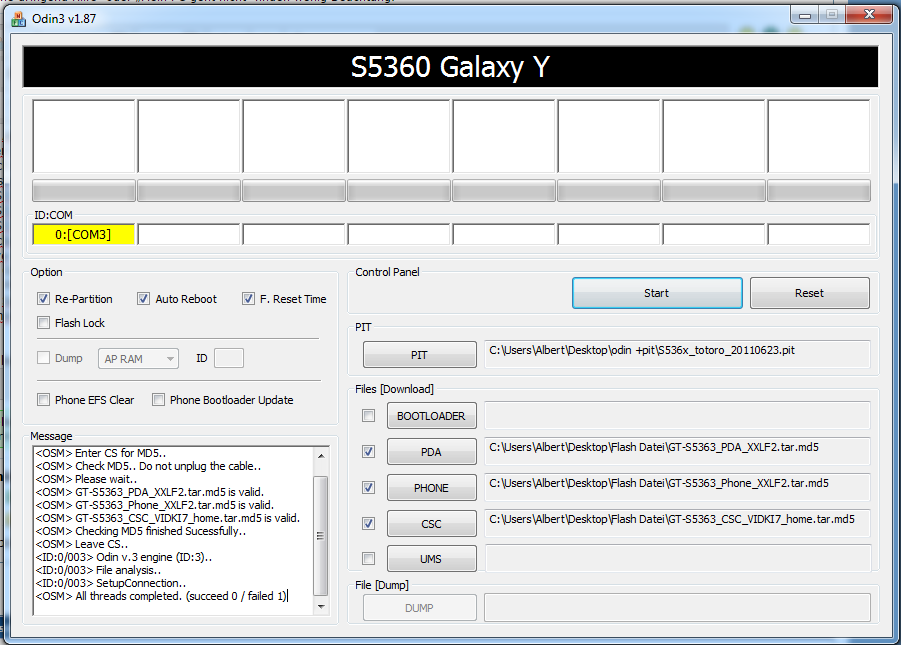Click the DUMP button
This screenshot has height=645, width=901.
pyautogui.click(x=419, y=608)
